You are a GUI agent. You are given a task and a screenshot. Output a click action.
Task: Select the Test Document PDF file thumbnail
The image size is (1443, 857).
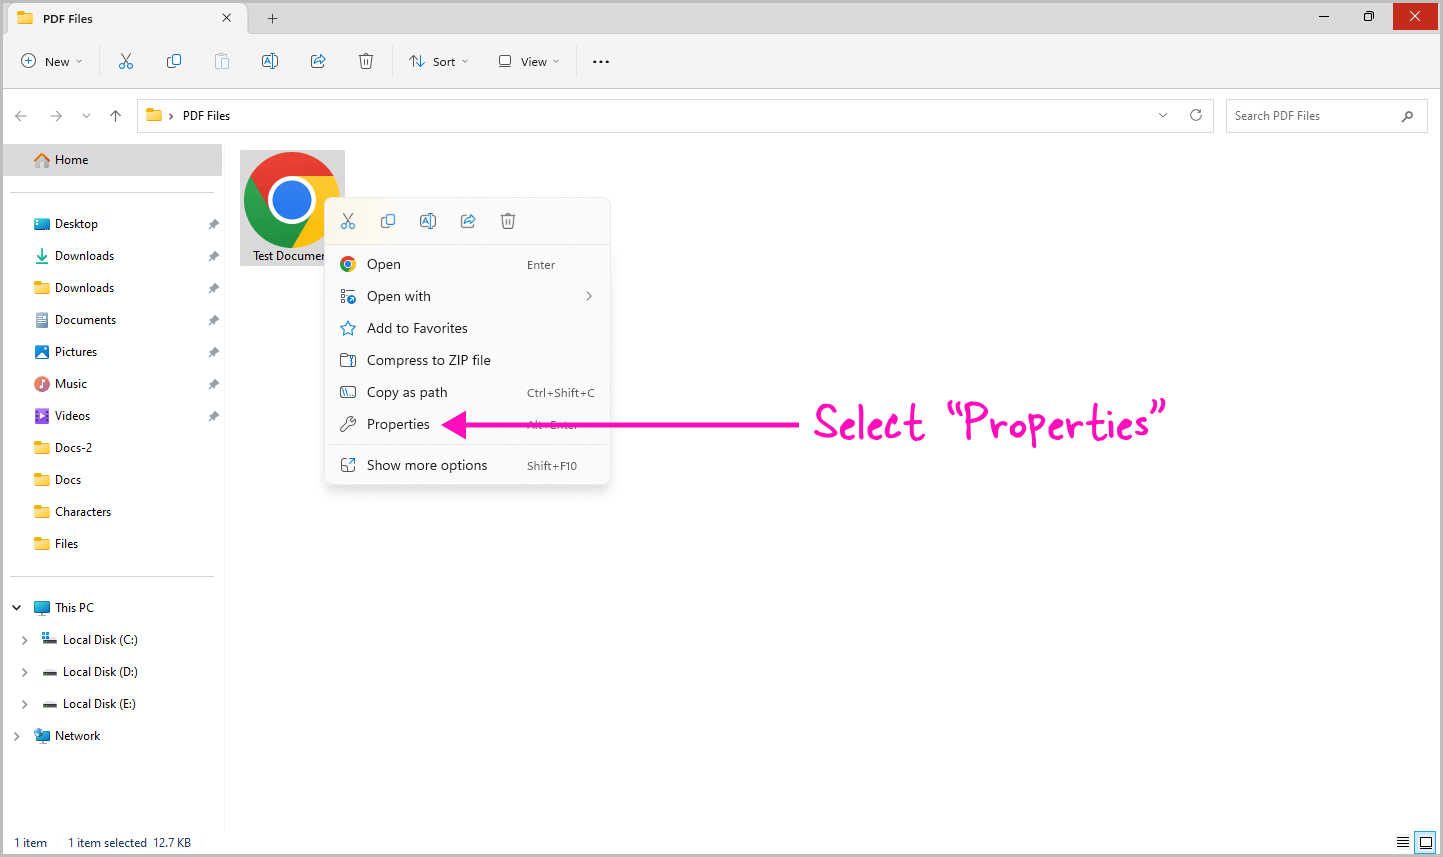tap(292, 208)
